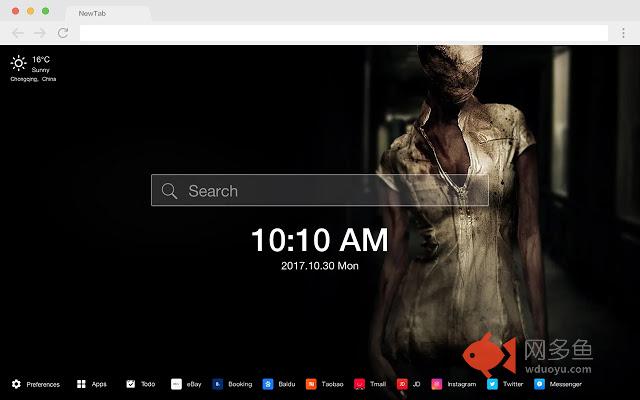Open the Booking text link
640x400 pixels.
[240, 384]
